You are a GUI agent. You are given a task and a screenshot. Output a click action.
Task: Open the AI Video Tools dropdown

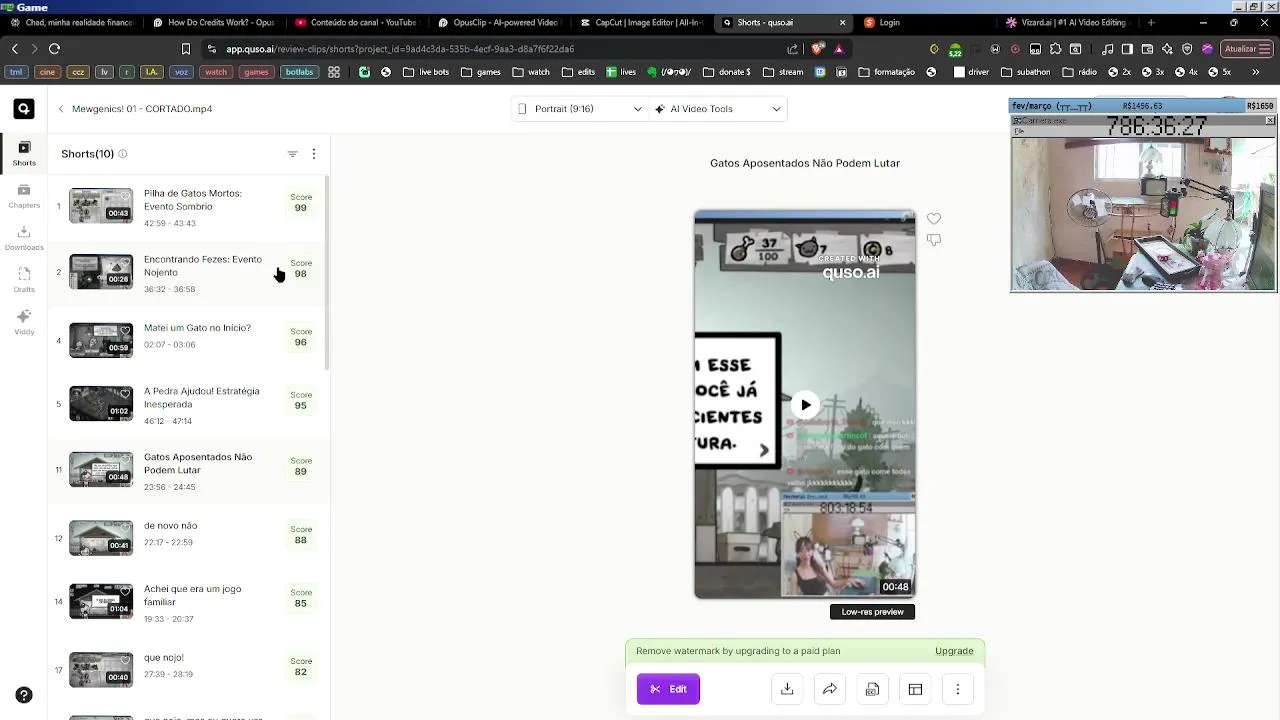pos(718,109)
